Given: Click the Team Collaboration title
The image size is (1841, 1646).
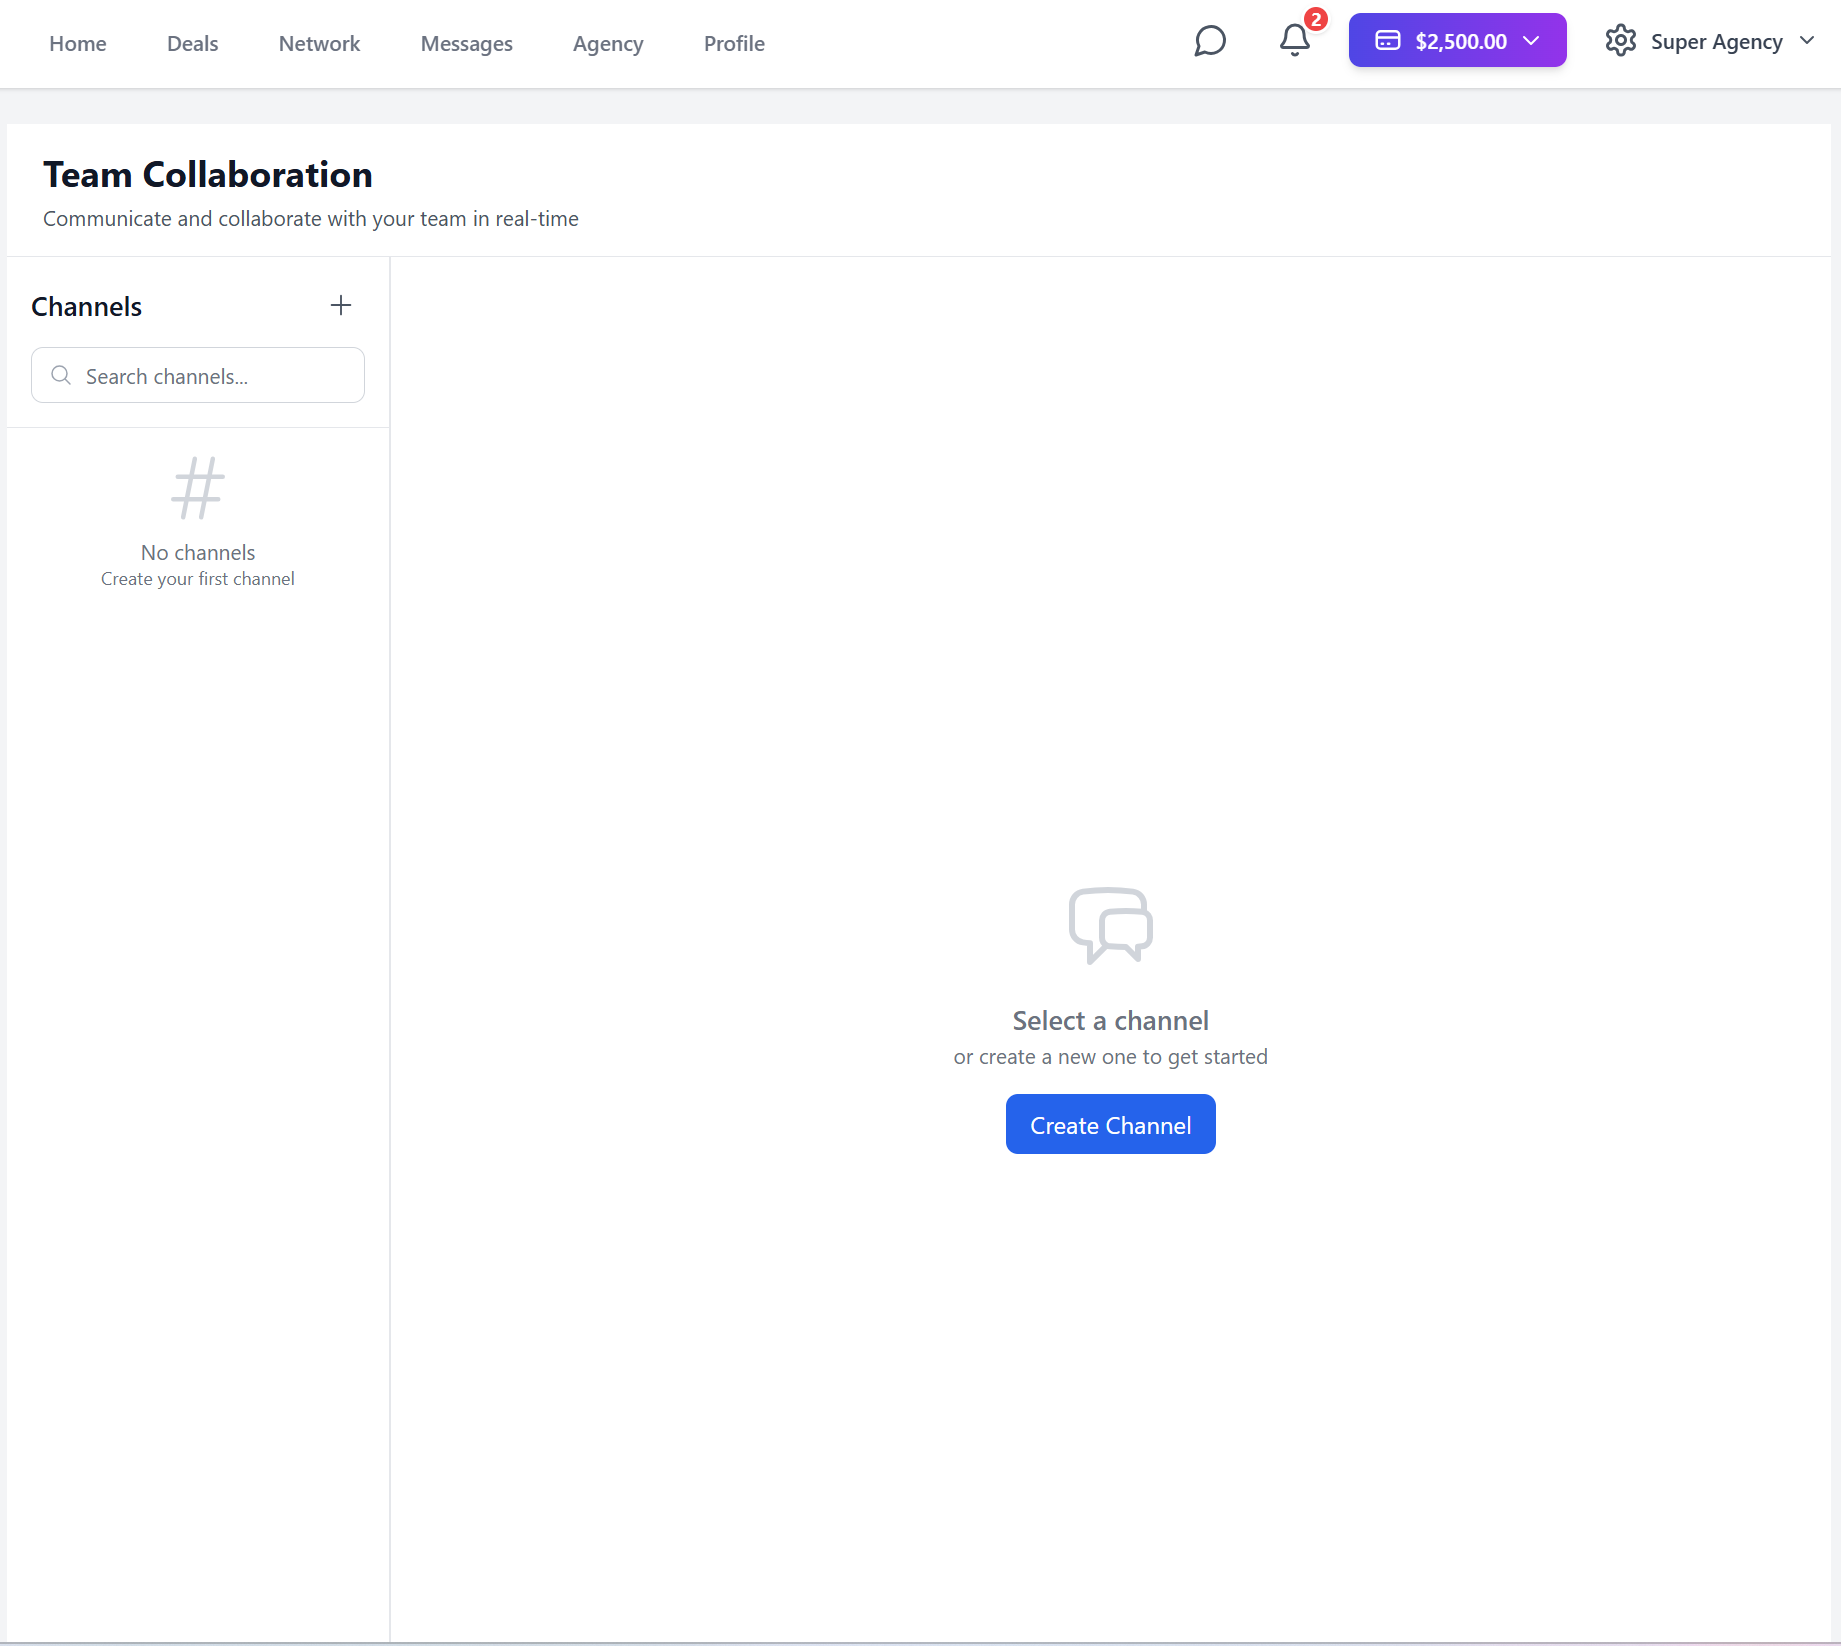Looking at the screenshot, I should (208, 175).
